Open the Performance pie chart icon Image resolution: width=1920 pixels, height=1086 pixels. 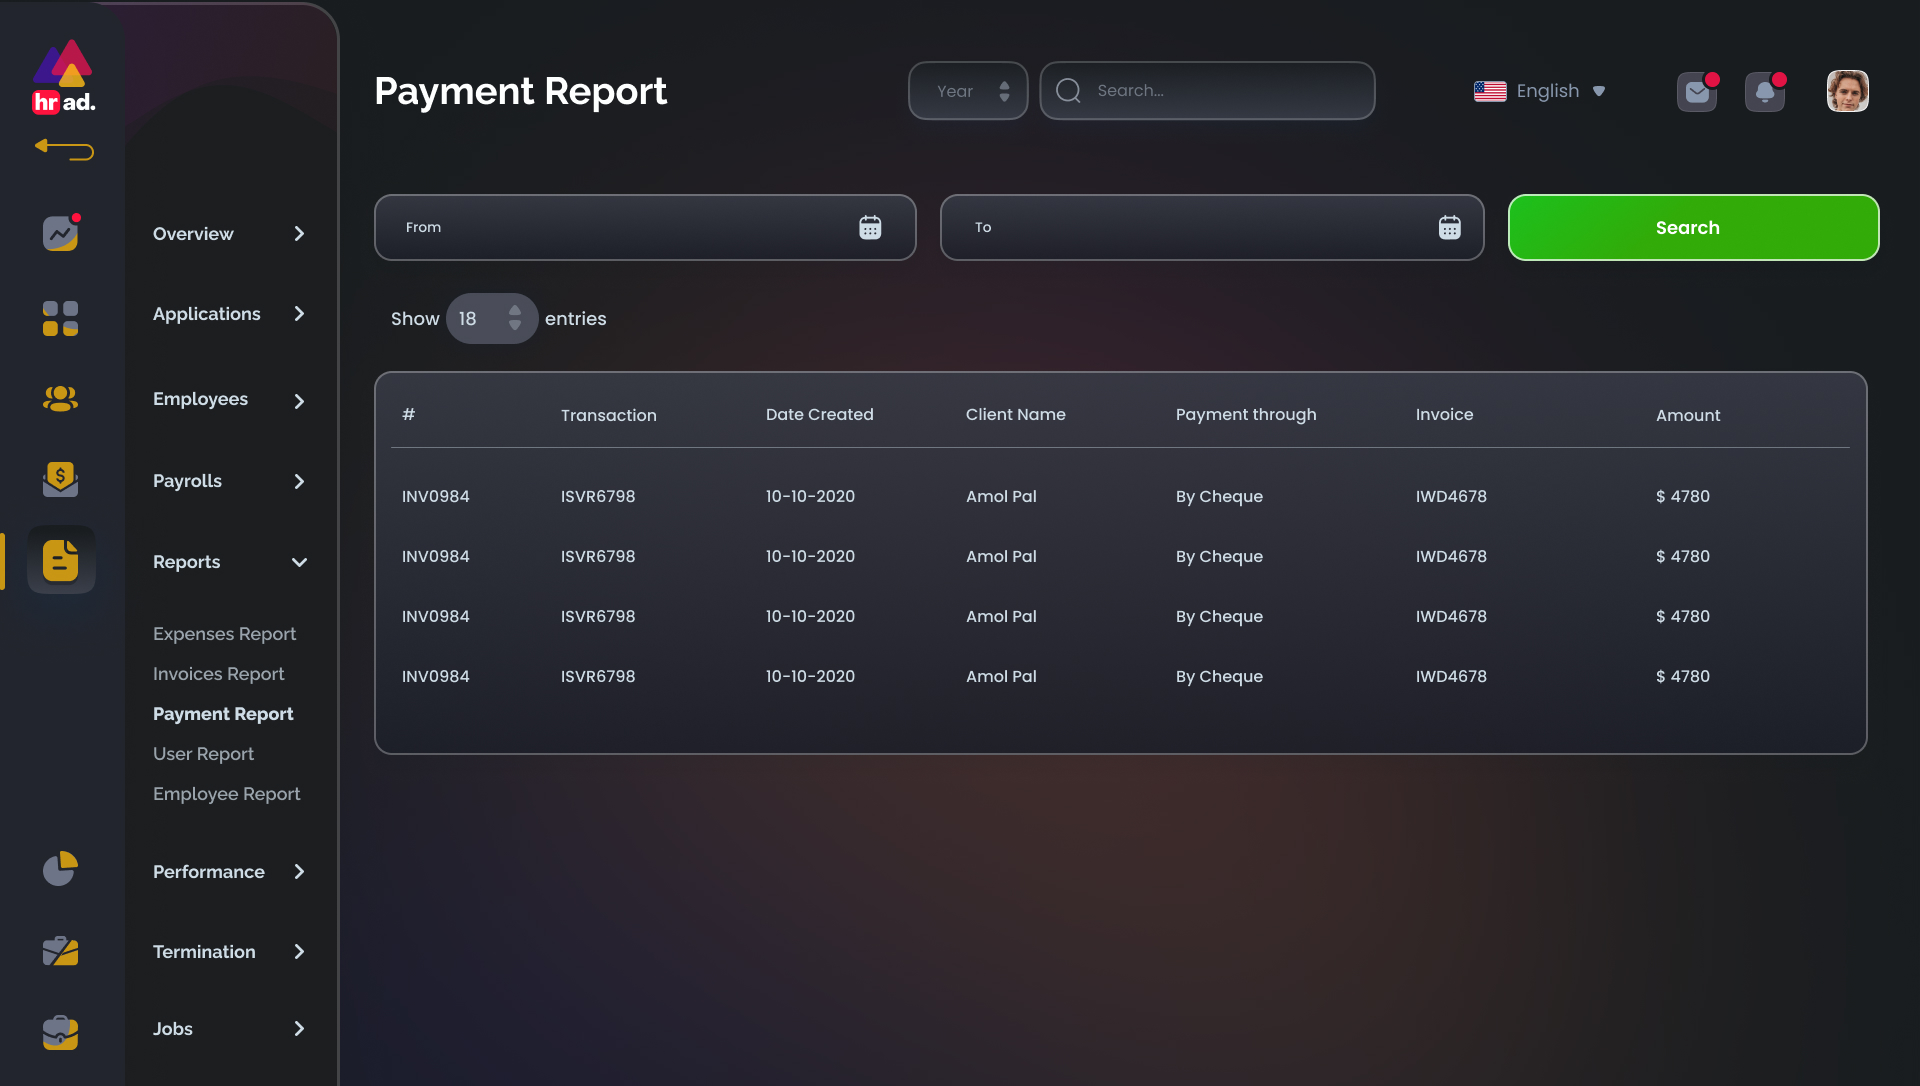pyautogui.click(x=60, y=869)
